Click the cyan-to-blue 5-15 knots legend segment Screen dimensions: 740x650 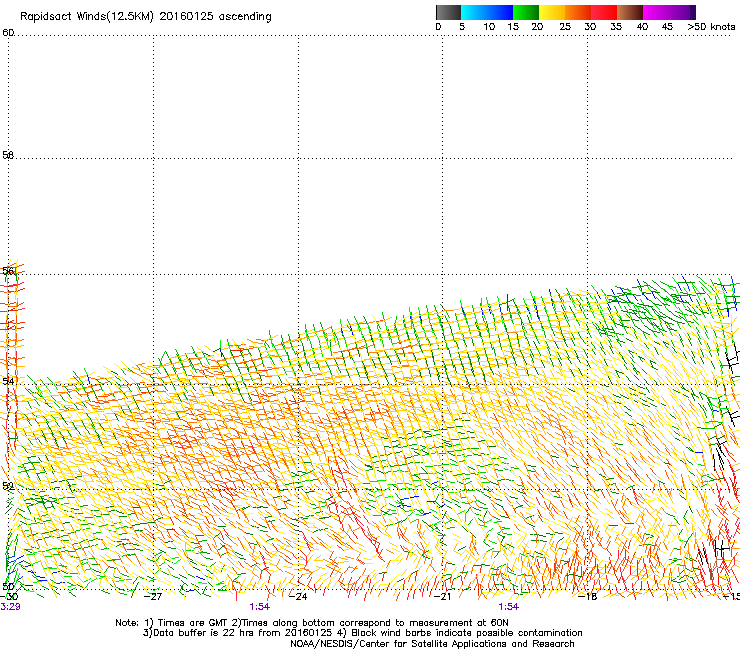[x=487, y=12]
